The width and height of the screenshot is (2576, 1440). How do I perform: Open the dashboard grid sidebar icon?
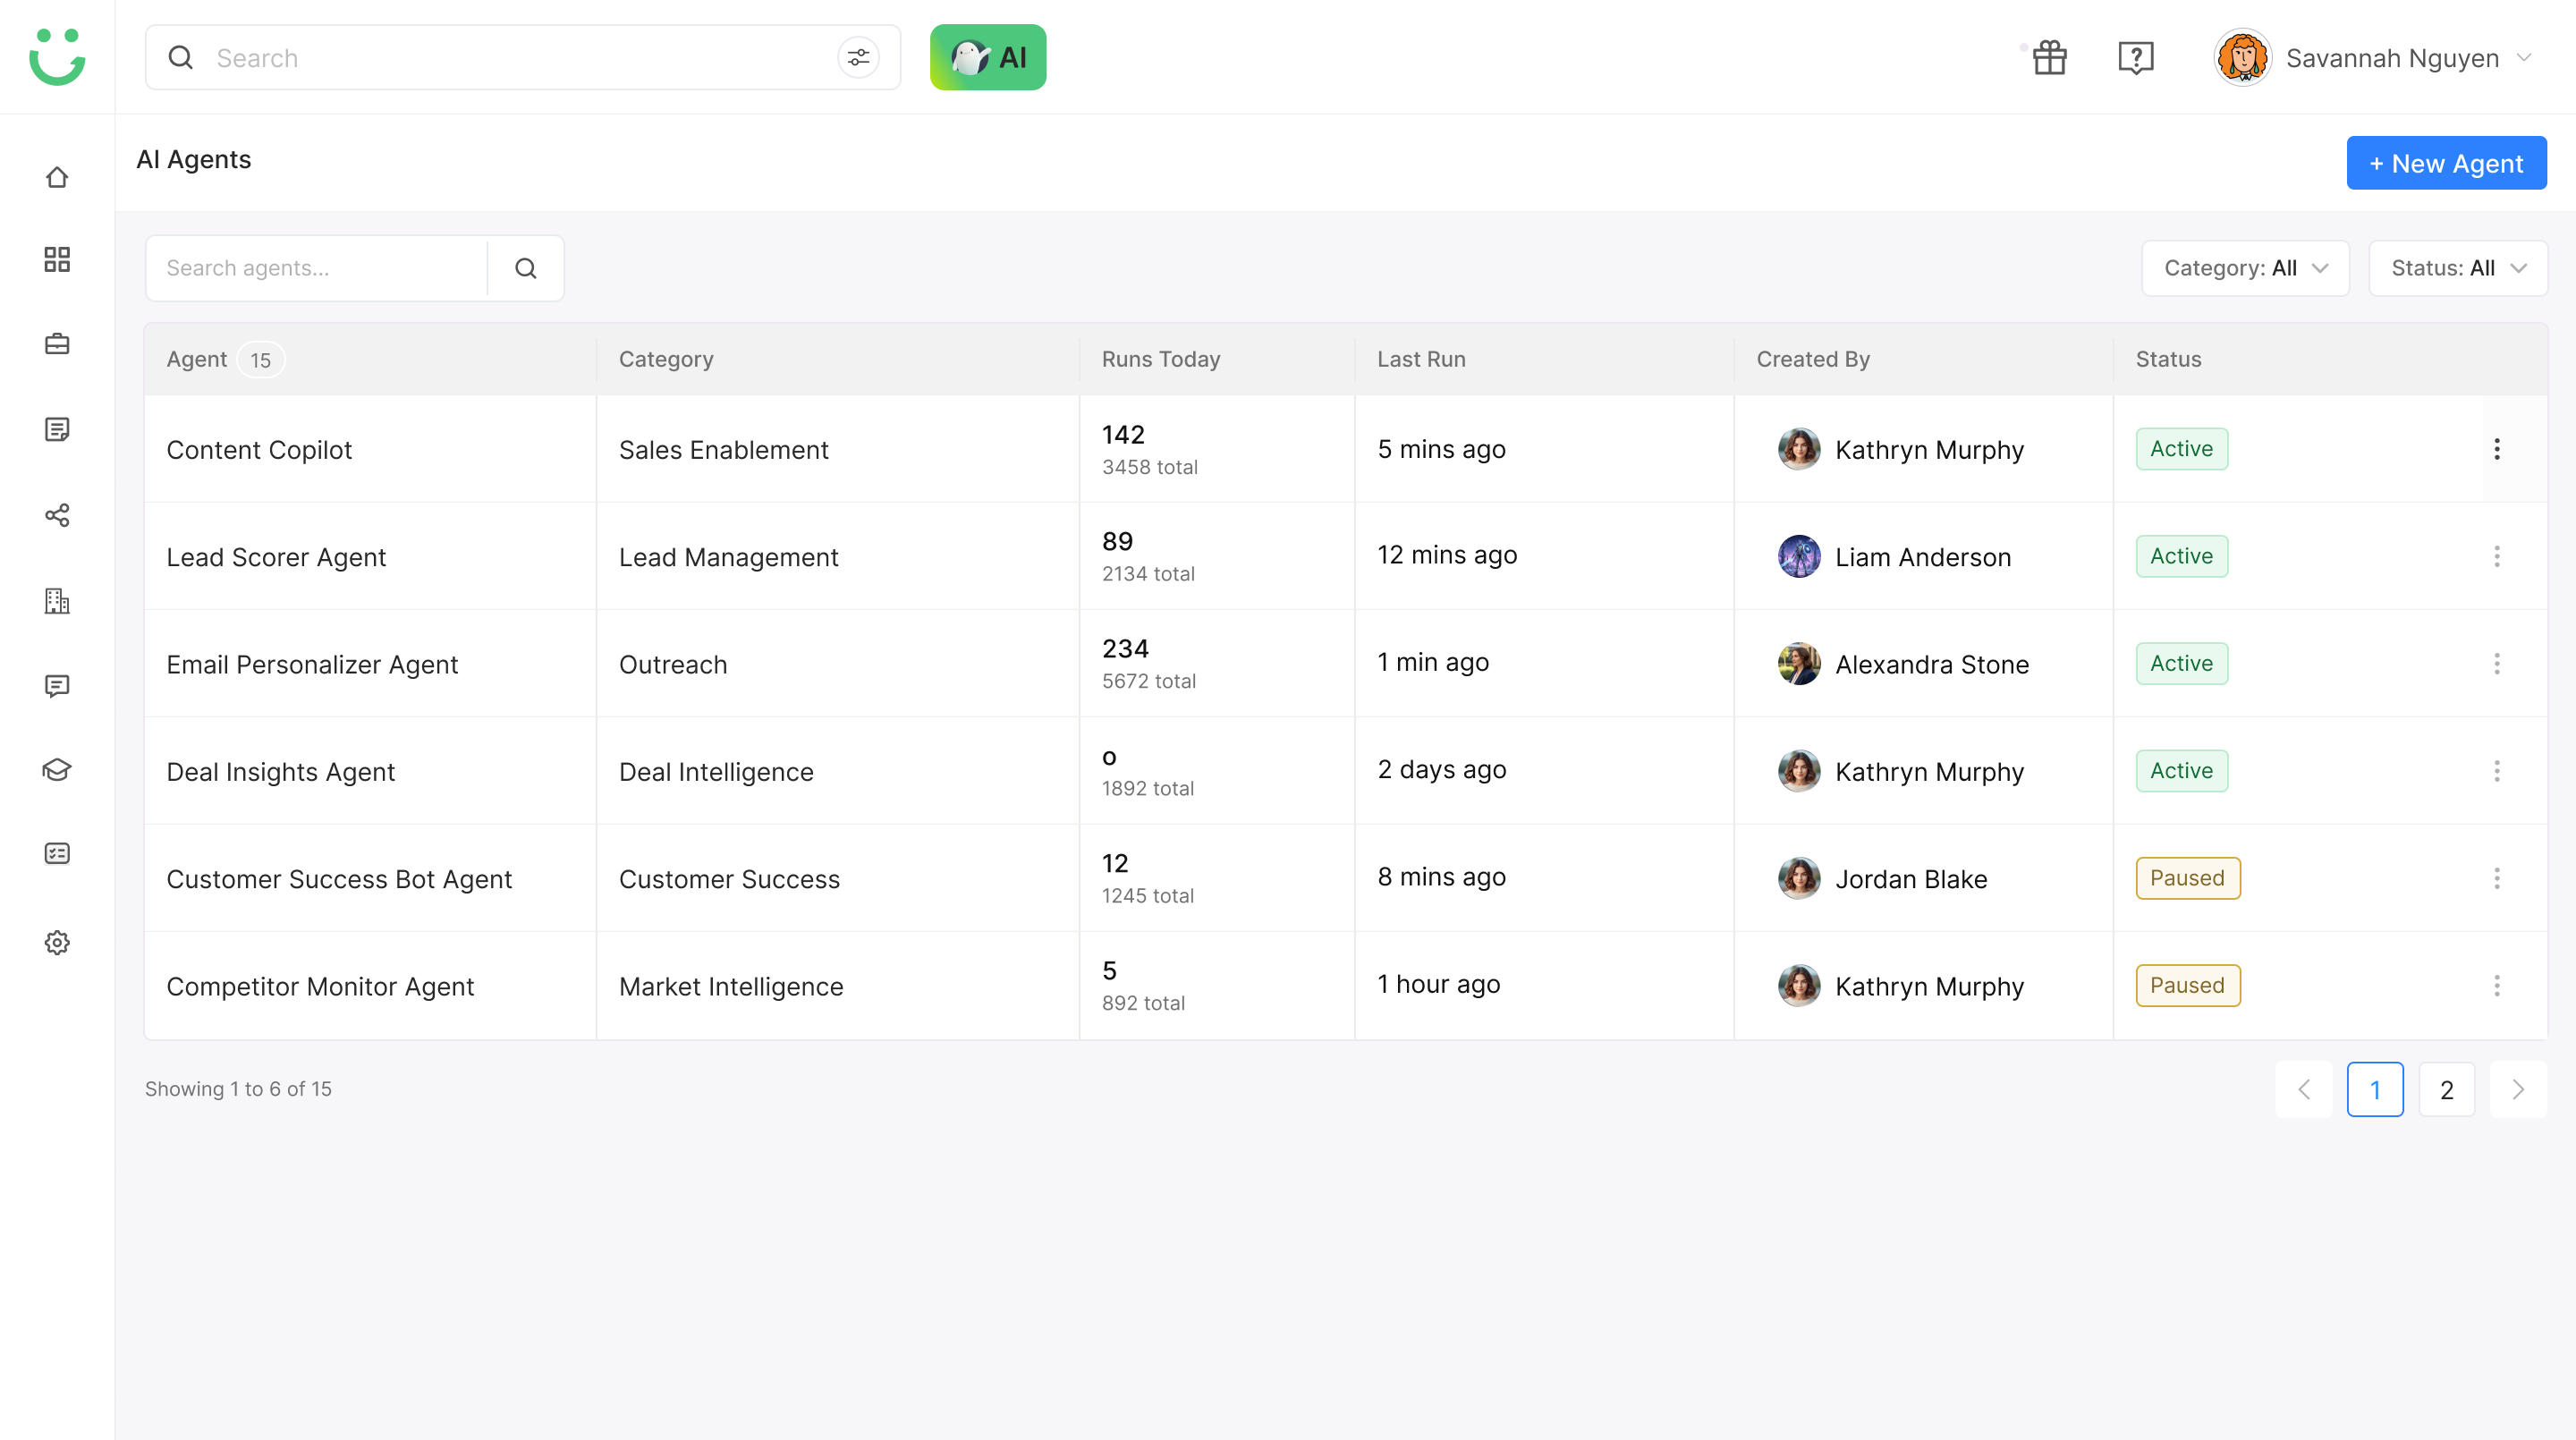(57, 260)
